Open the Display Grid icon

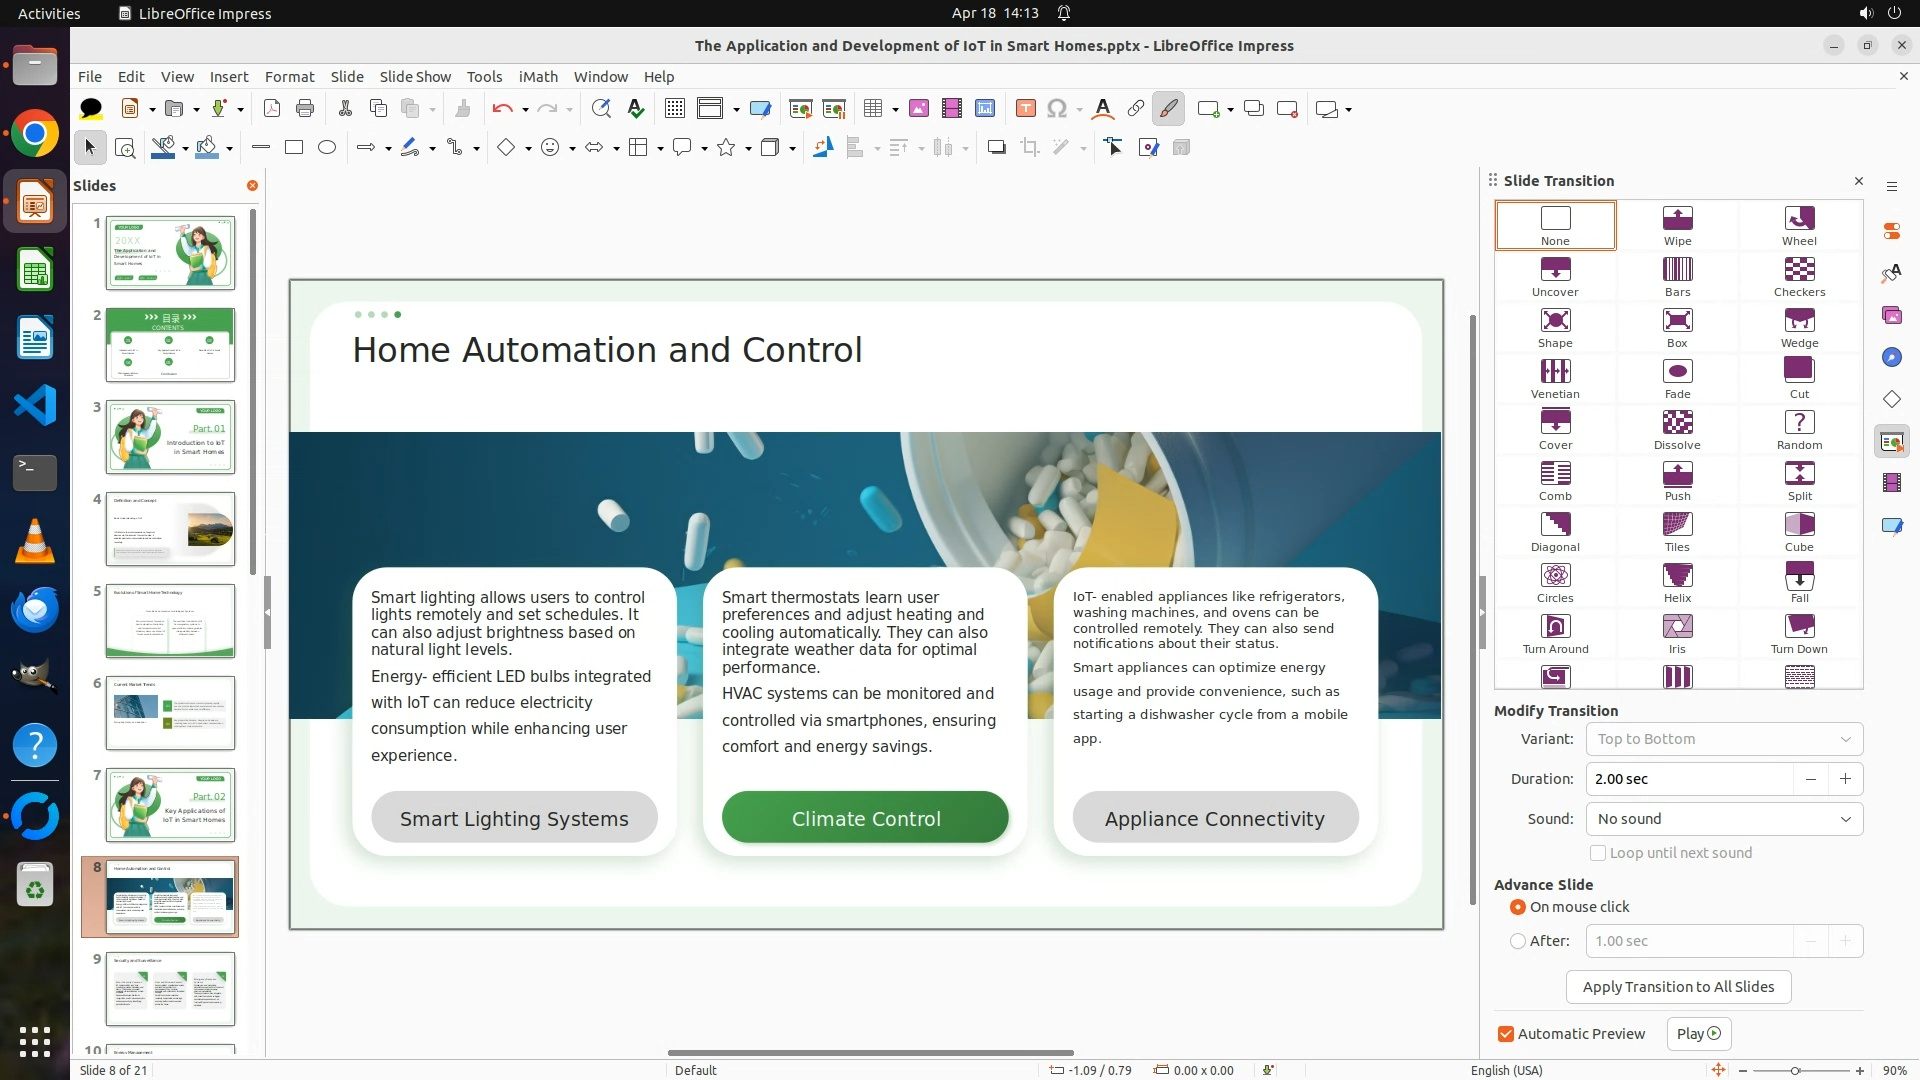[x=675, y=109]
